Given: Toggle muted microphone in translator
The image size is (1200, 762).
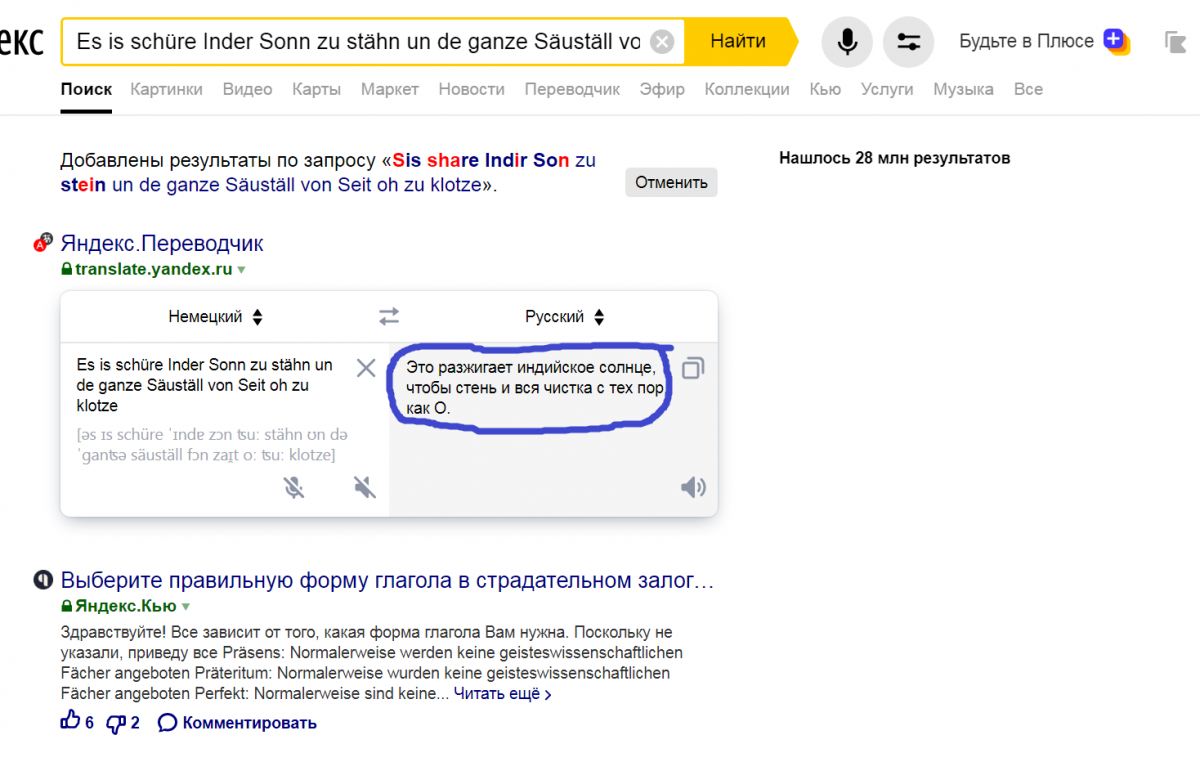Looking at the screenshot, I should (294, 487).
